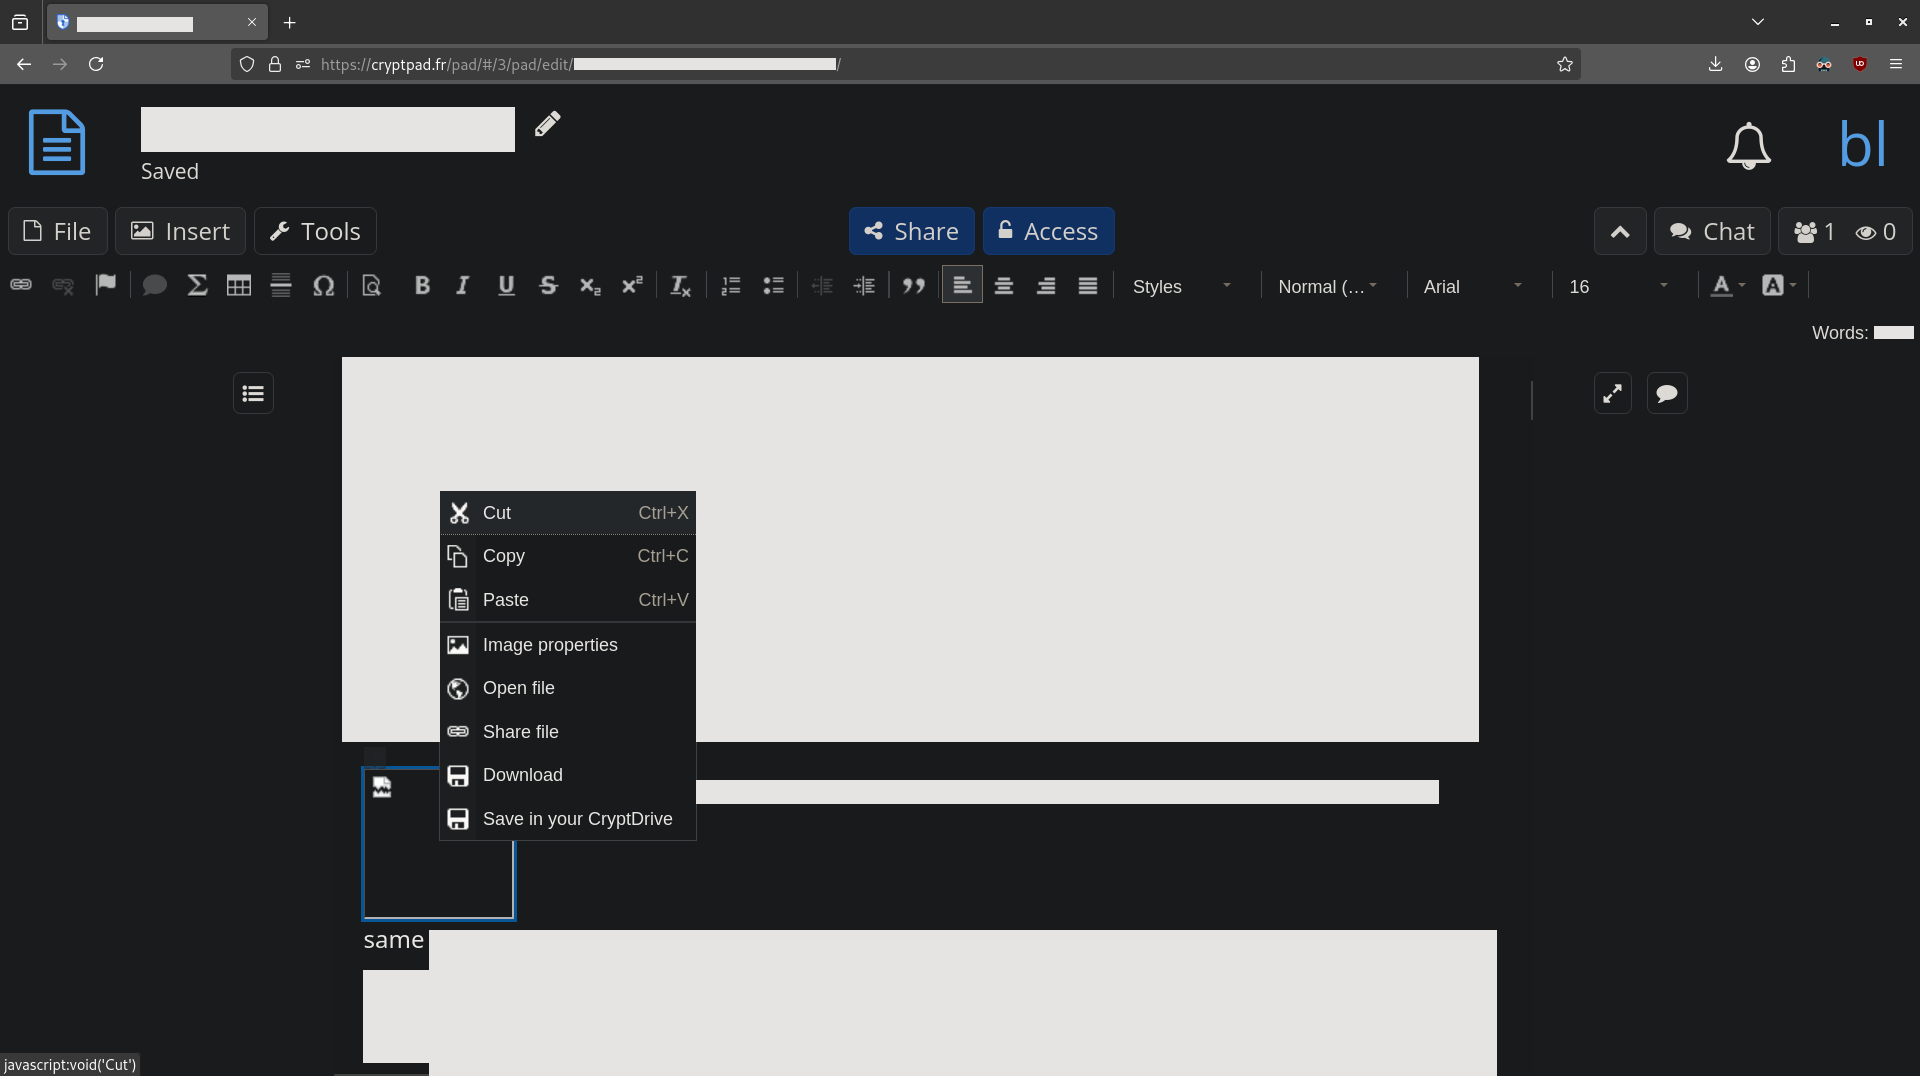The width and height of the screenshot is (1920, 1076).
Task: Insert a math formula with sigma icon
Action: click(x=197, y=286)
